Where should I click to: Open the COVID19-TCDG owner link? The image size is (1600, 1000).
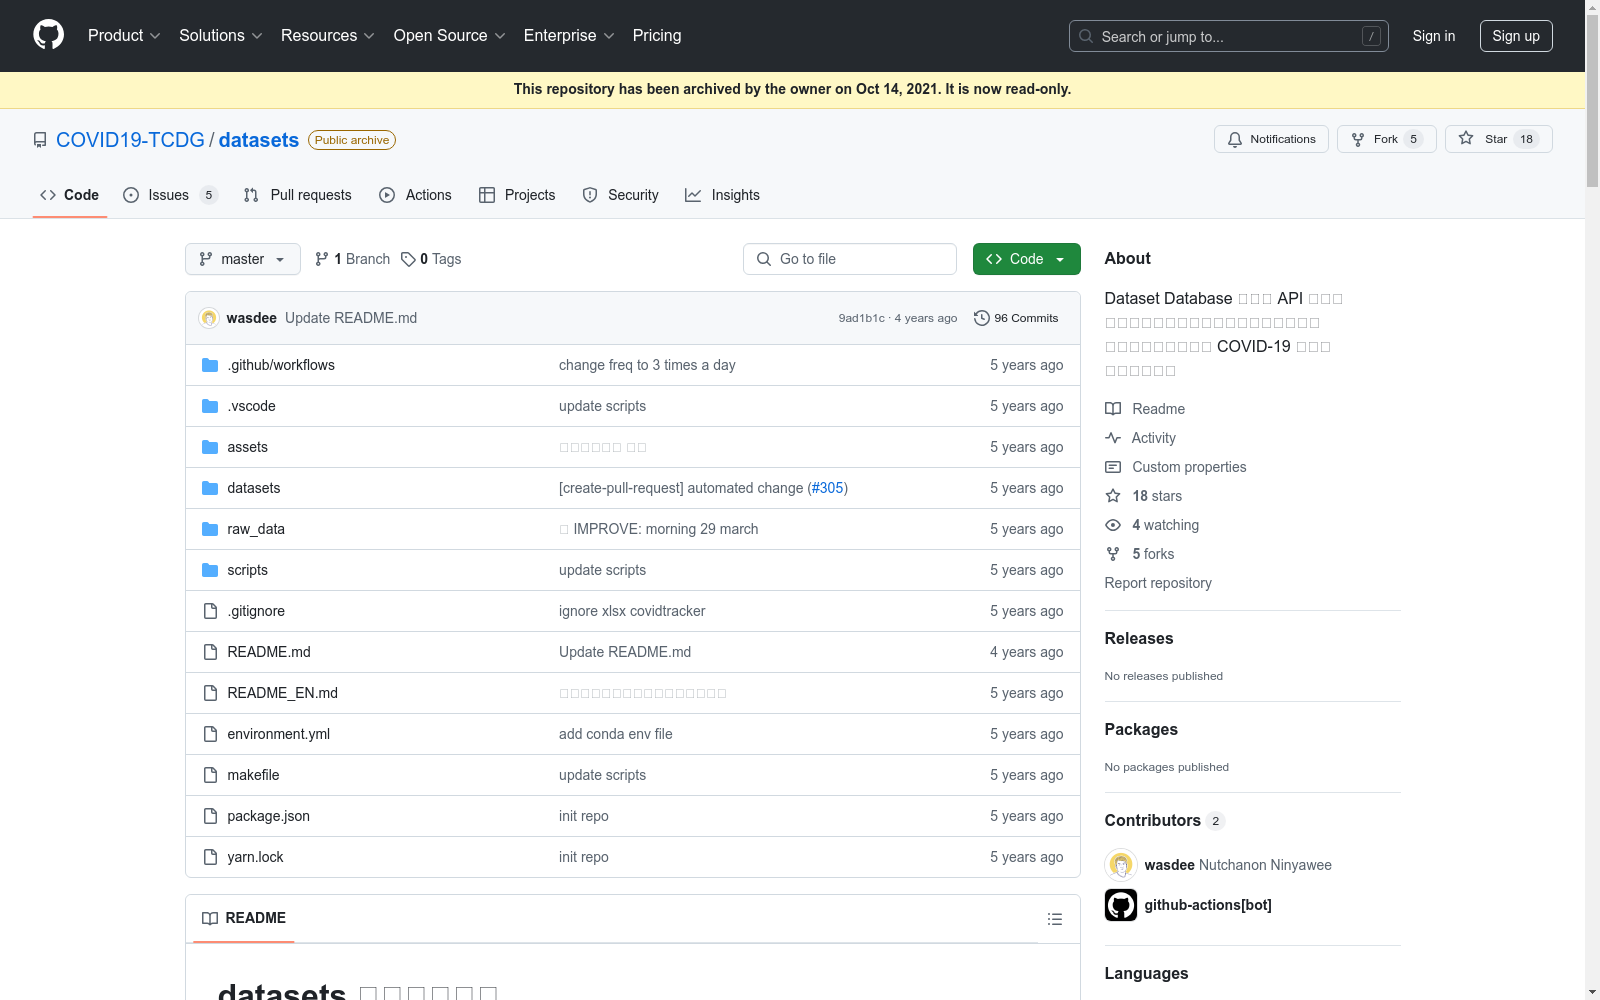(x=130, y=140)
